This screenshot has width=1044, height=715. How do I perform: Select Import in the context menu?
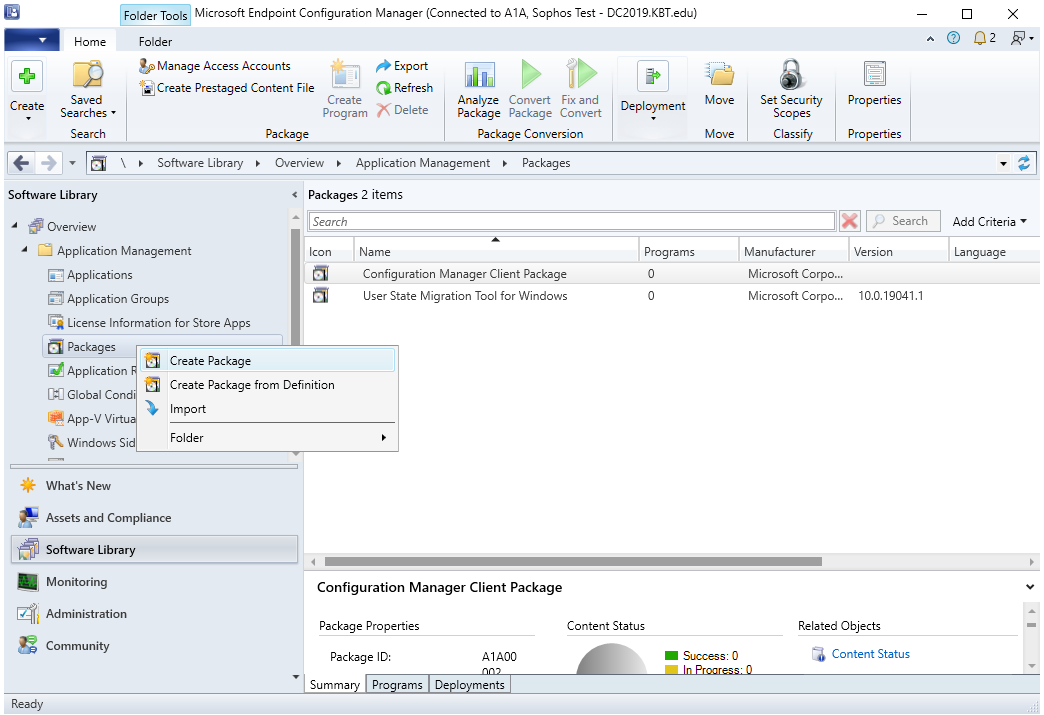188,409
